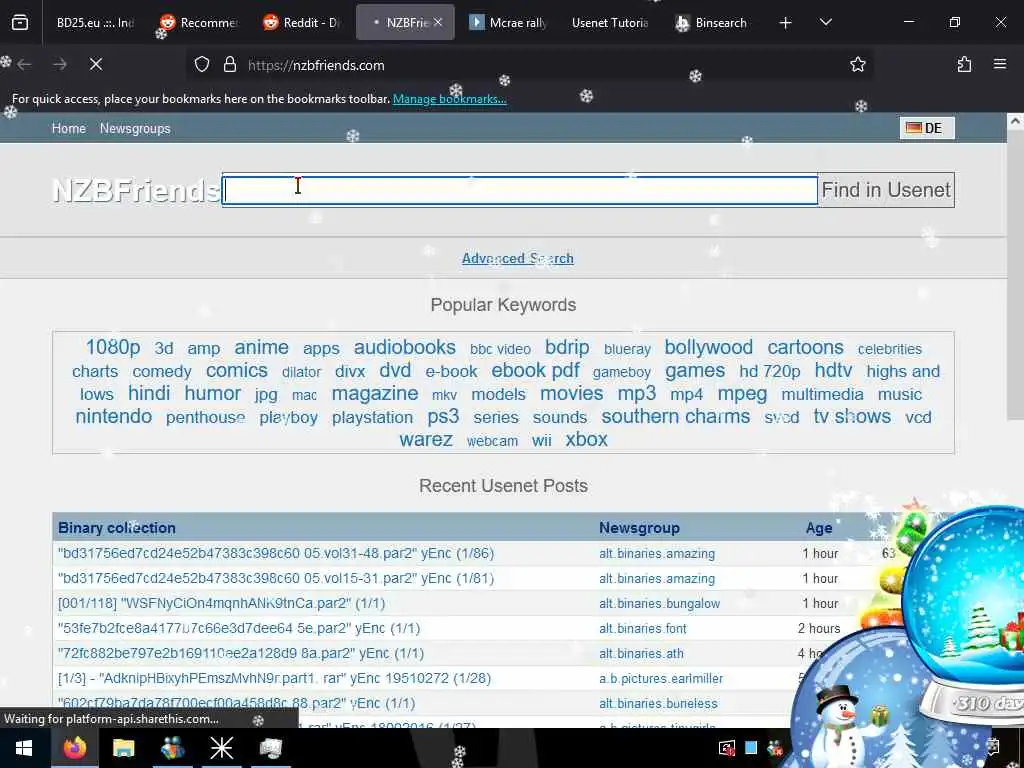This screenshot has height=768, width=1024.
Task: Open the alt.binaries.font newsgroup
Action: click(x=643, y=629)
